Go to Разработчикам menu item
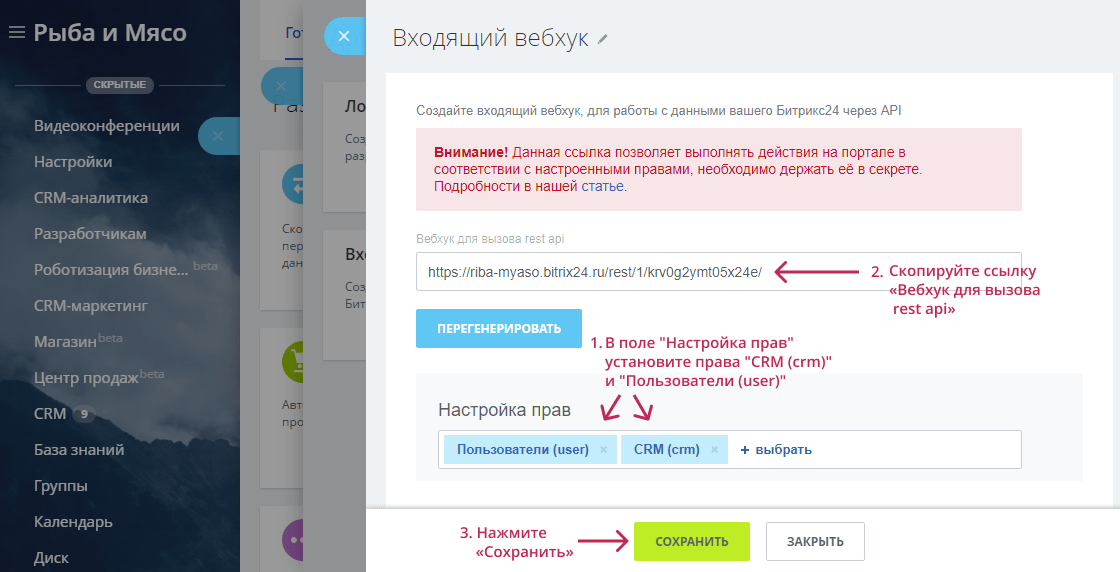1120x572 pixels. click(x=90, y=234)
